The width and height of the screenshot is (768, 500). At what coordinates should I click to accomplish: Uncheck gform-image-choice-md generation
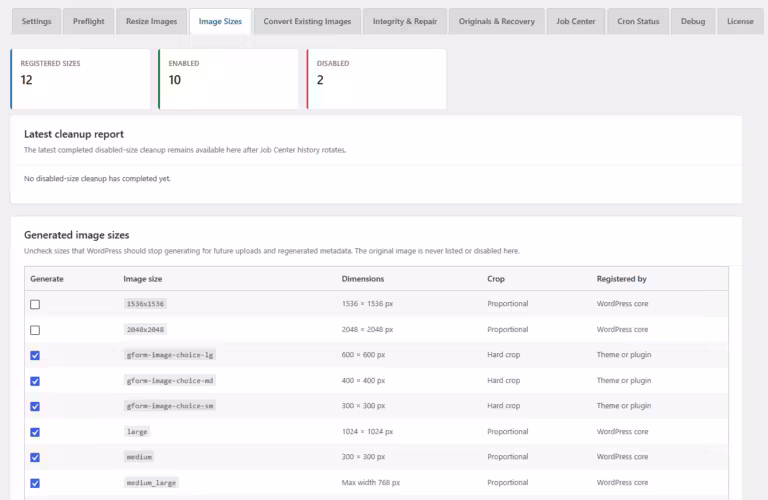pos(35,381)
